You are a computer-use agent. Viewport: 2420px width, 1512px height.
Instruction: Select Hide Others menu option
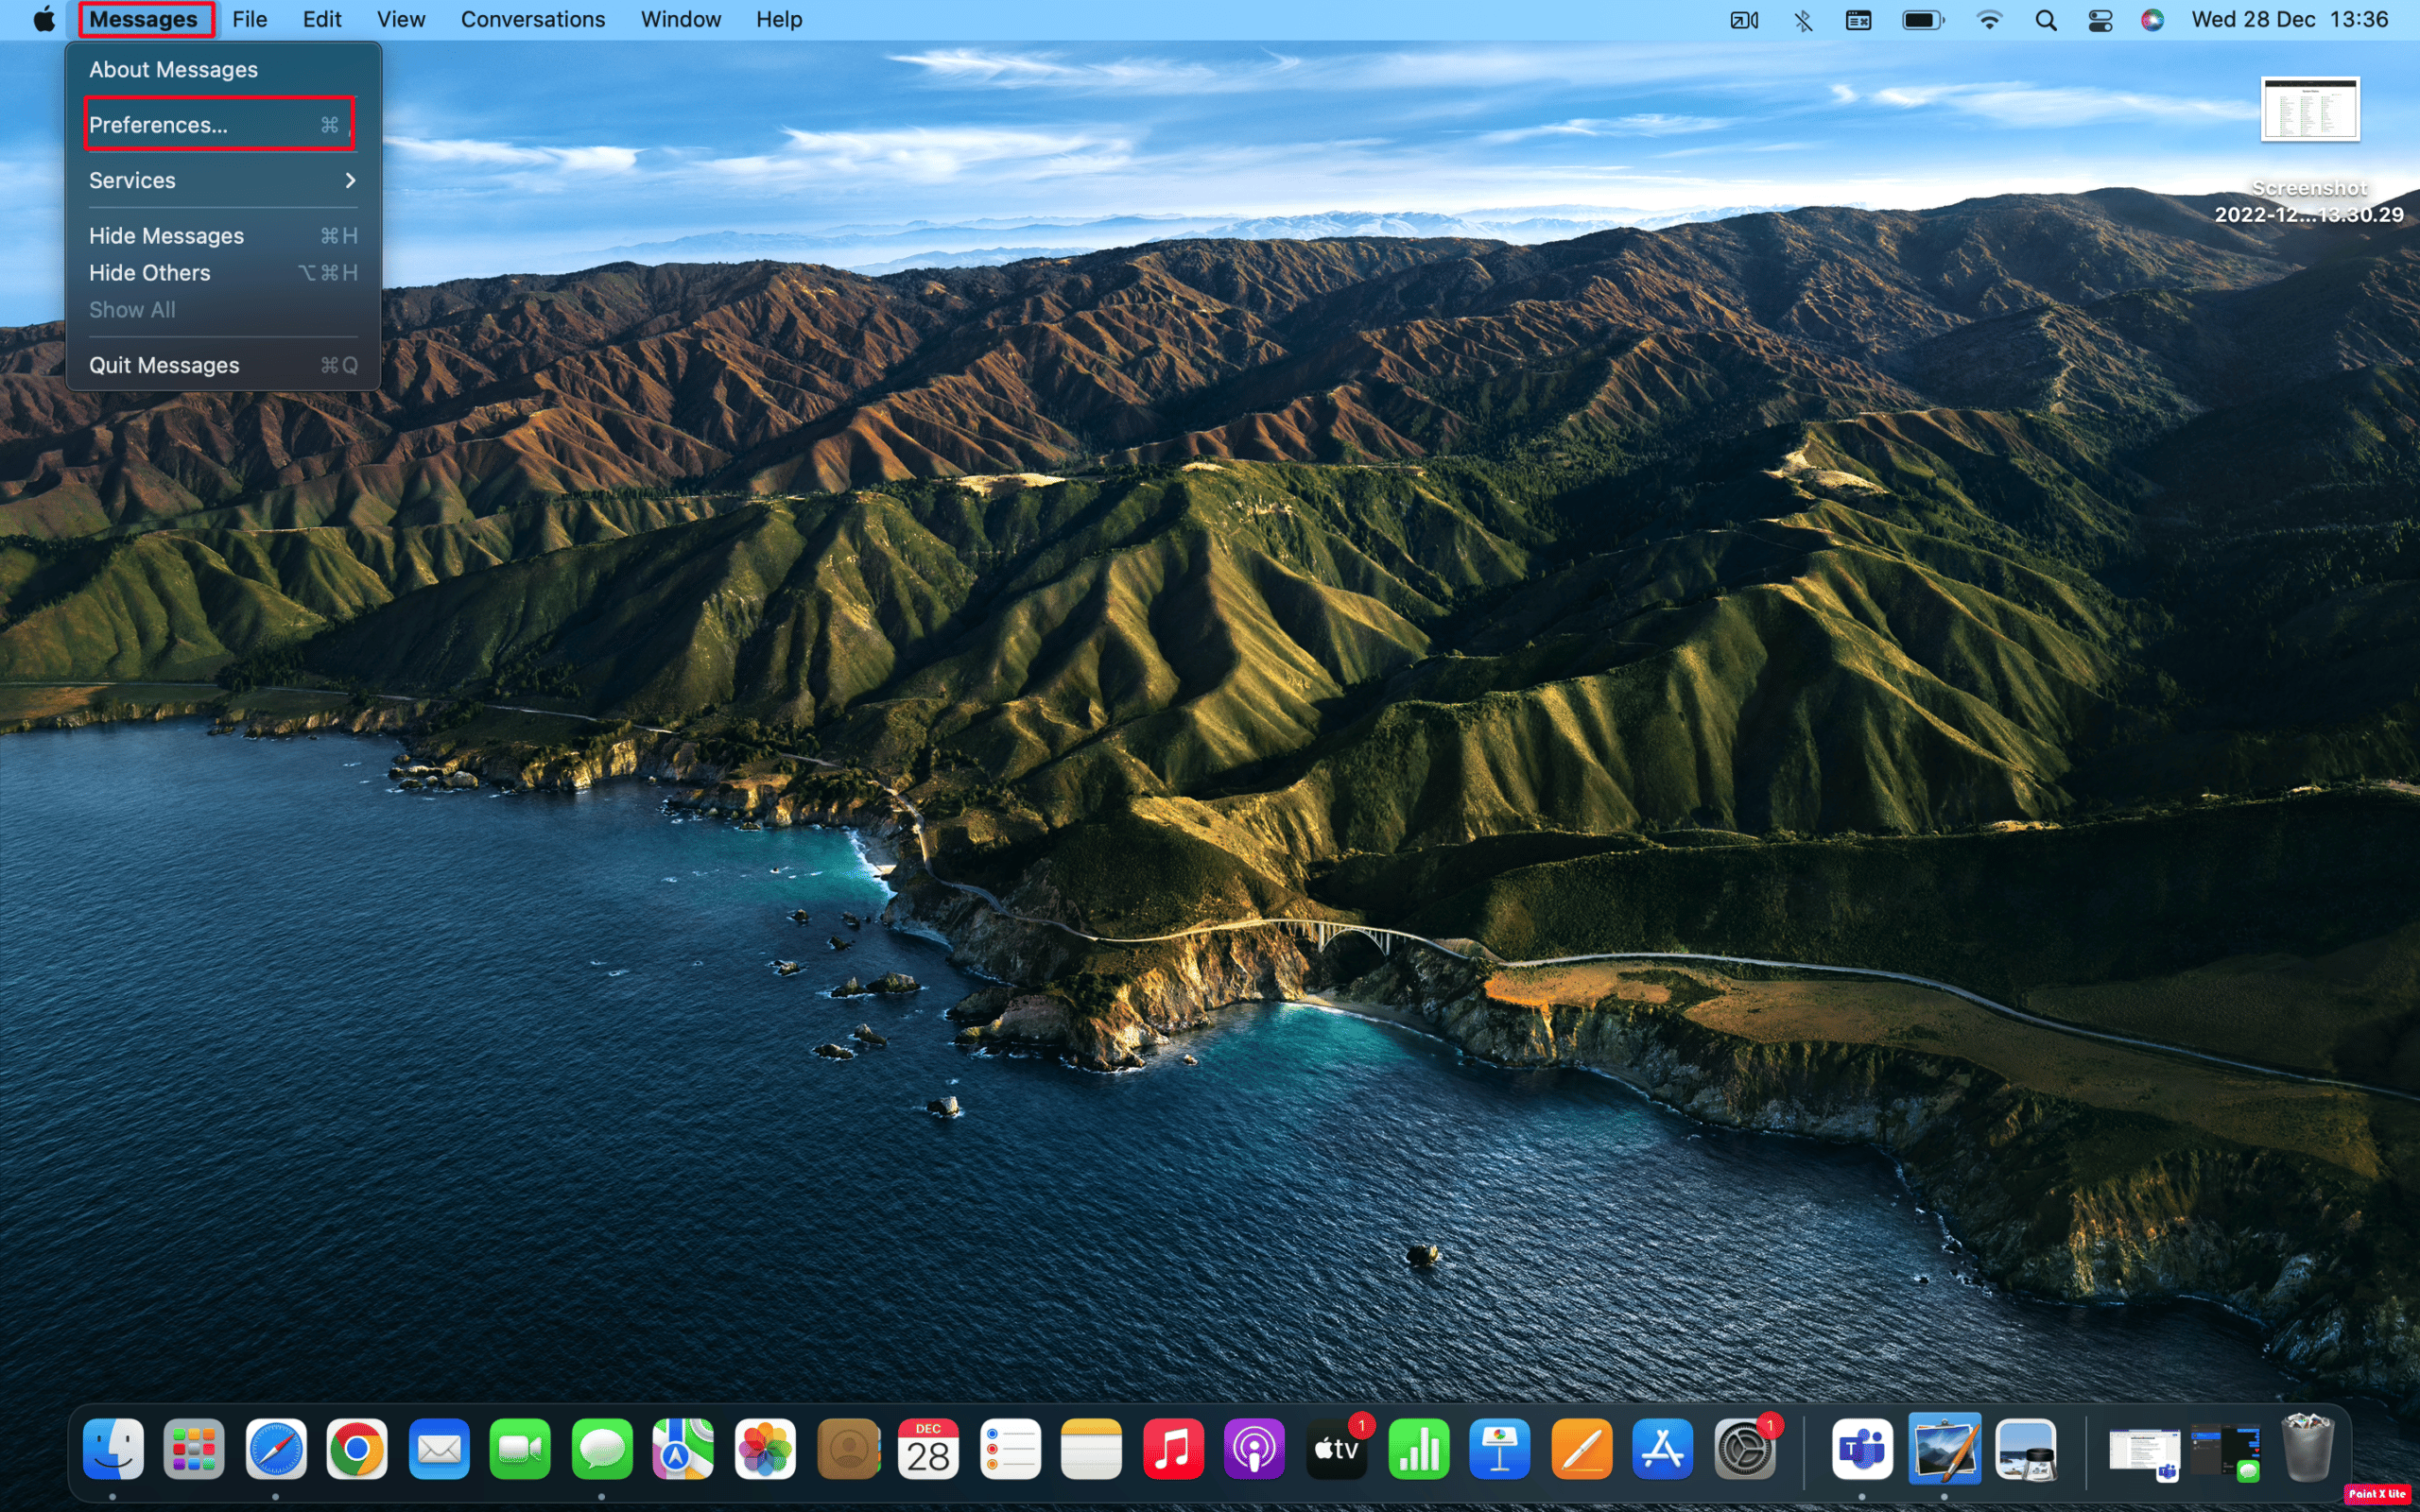pyautogui.click(x=148, y=272)
